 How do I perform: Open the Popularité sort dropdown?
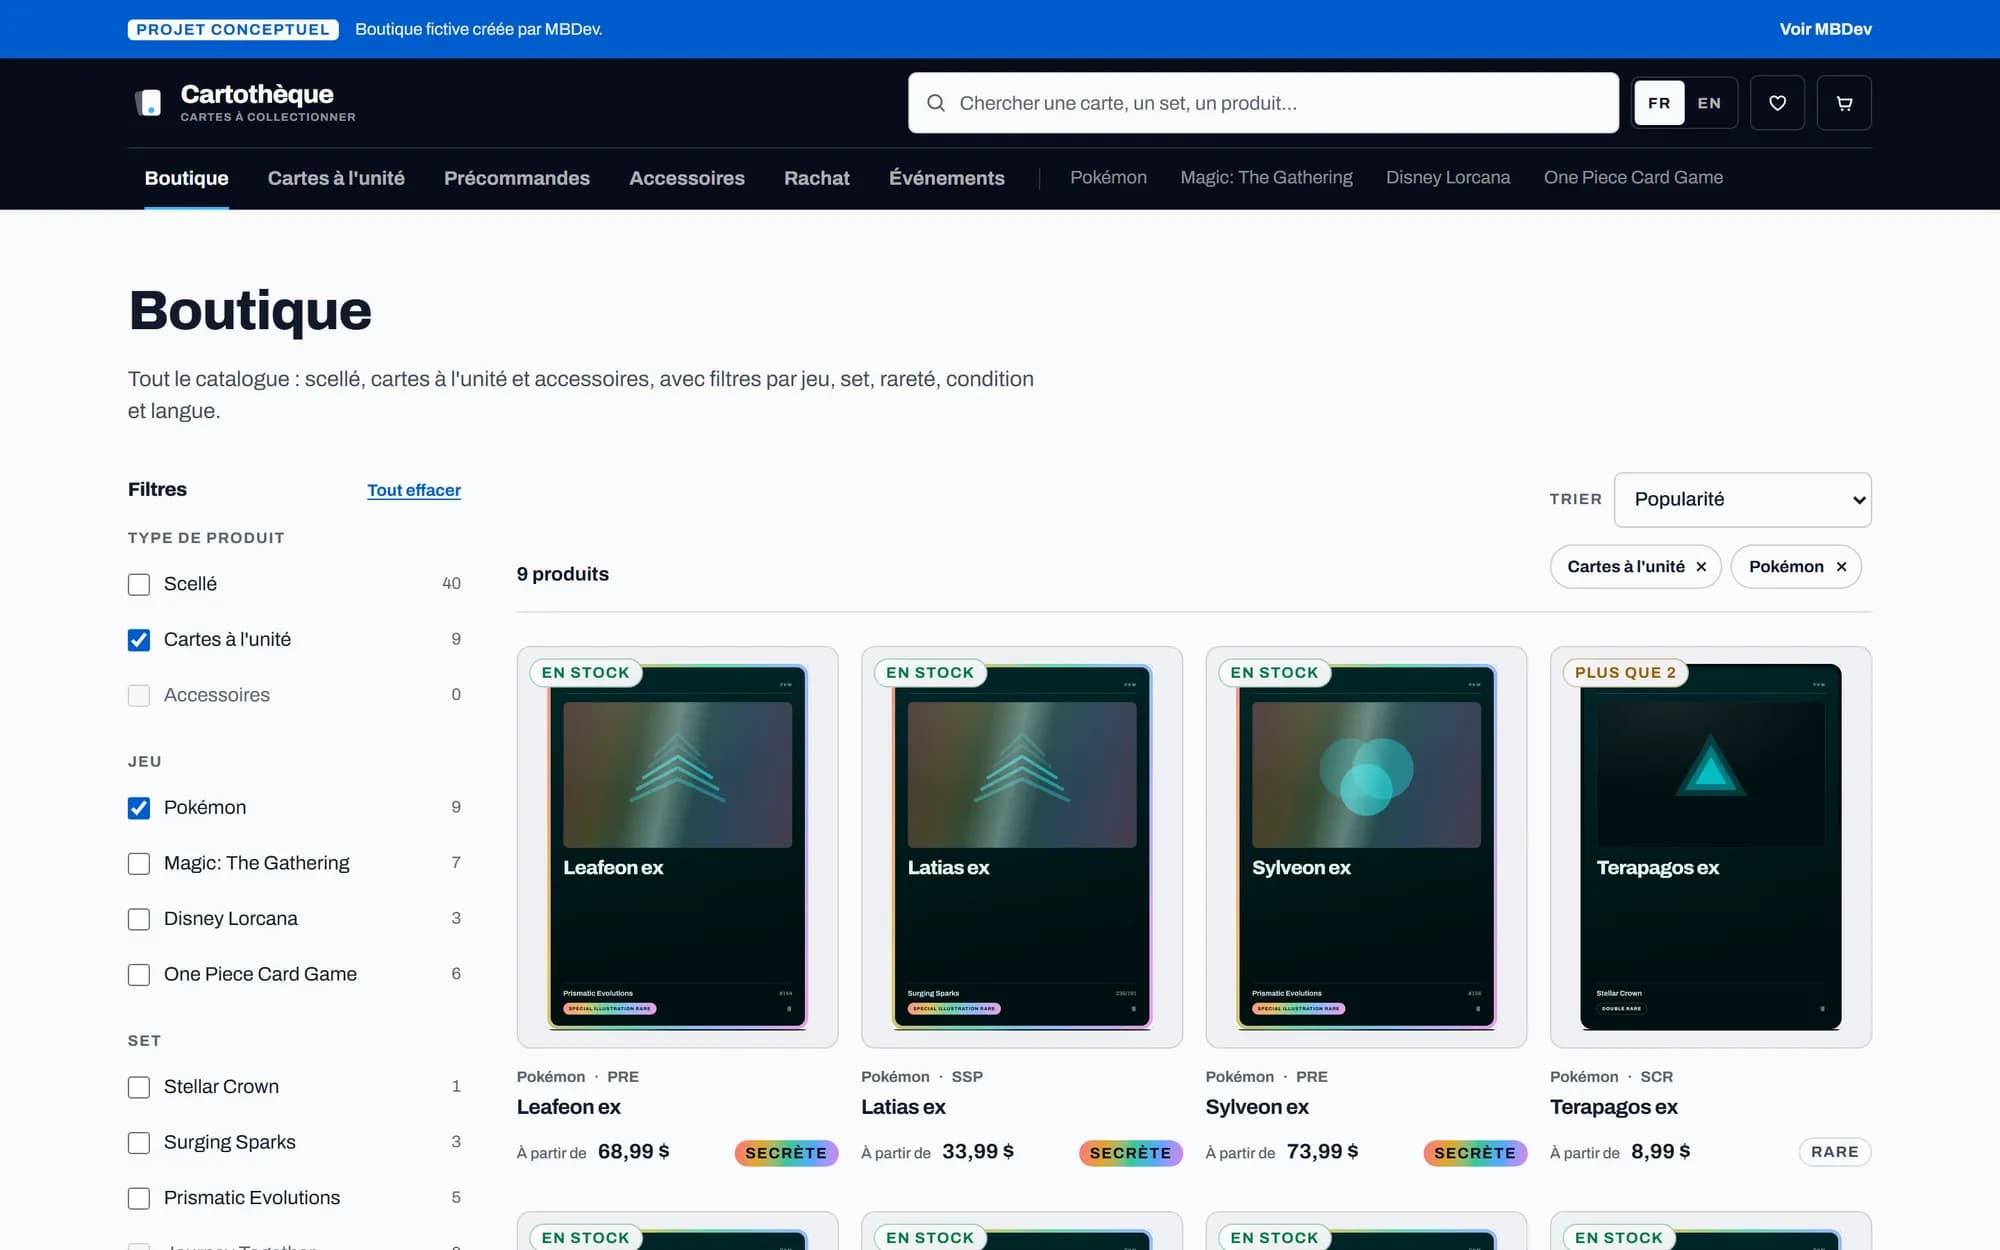[1742, 500]
